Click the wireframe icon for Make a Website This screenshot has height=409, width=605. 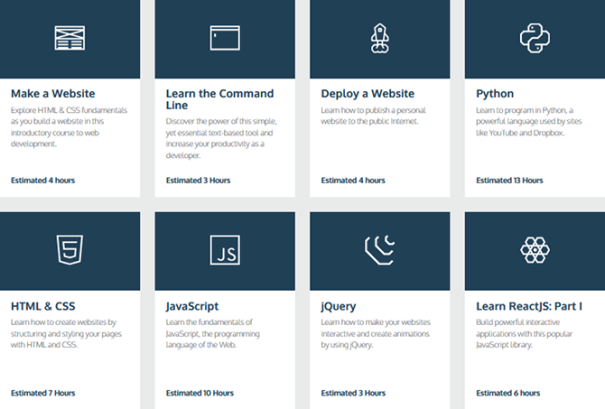pos(69,38)
